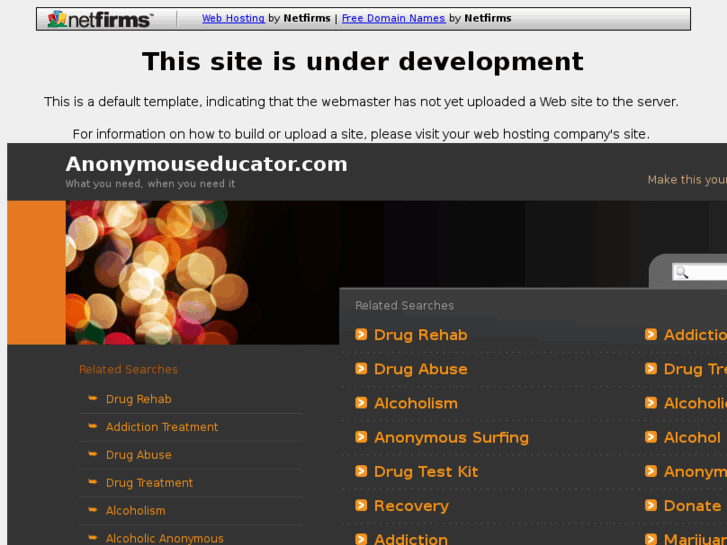Click the 'This site is under development' heading

tap(363, 62)
